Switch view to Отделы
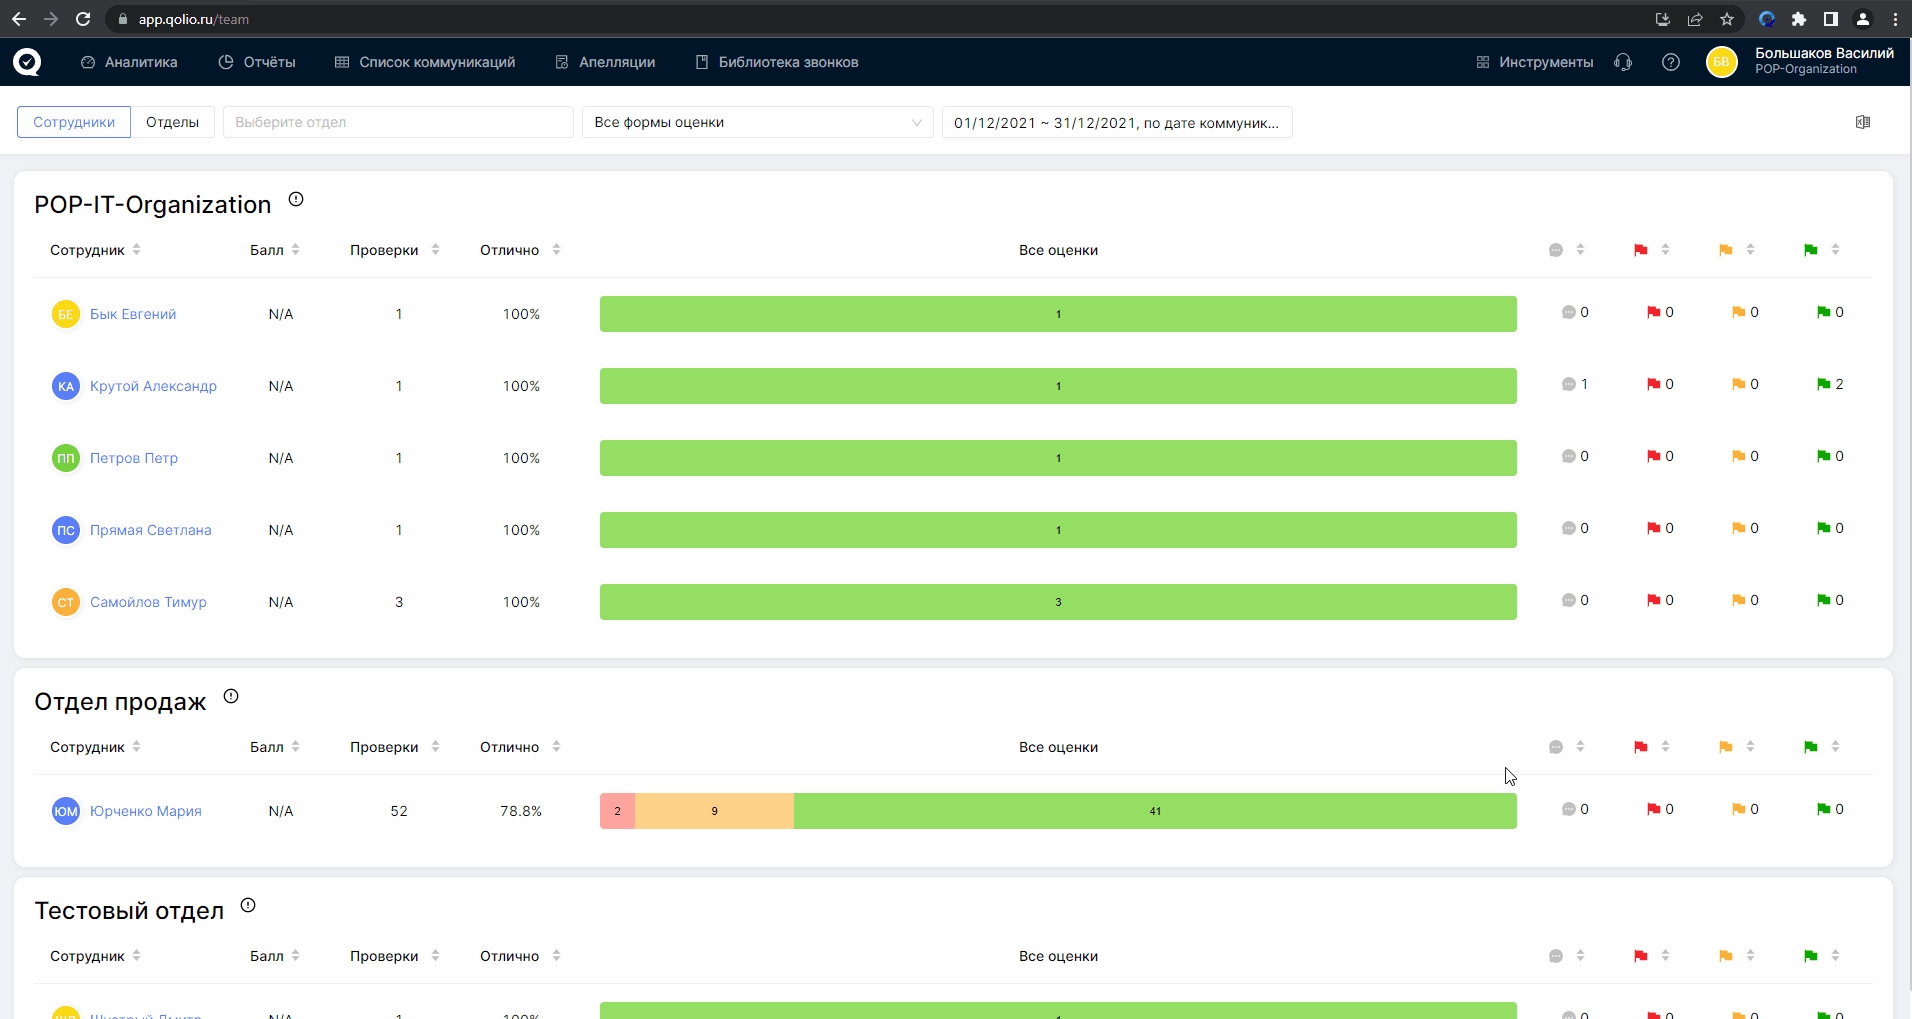1912x1019 pixels. [172, 122]
